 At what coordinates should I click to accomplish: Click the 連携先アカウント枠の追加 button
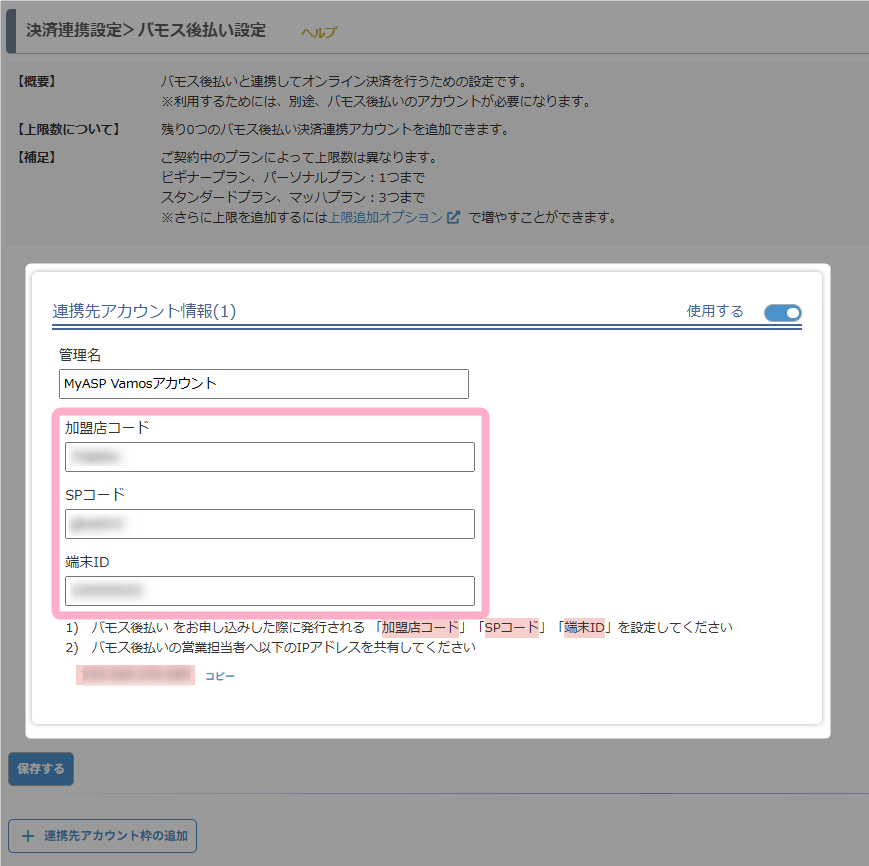[x=102, y=835]
